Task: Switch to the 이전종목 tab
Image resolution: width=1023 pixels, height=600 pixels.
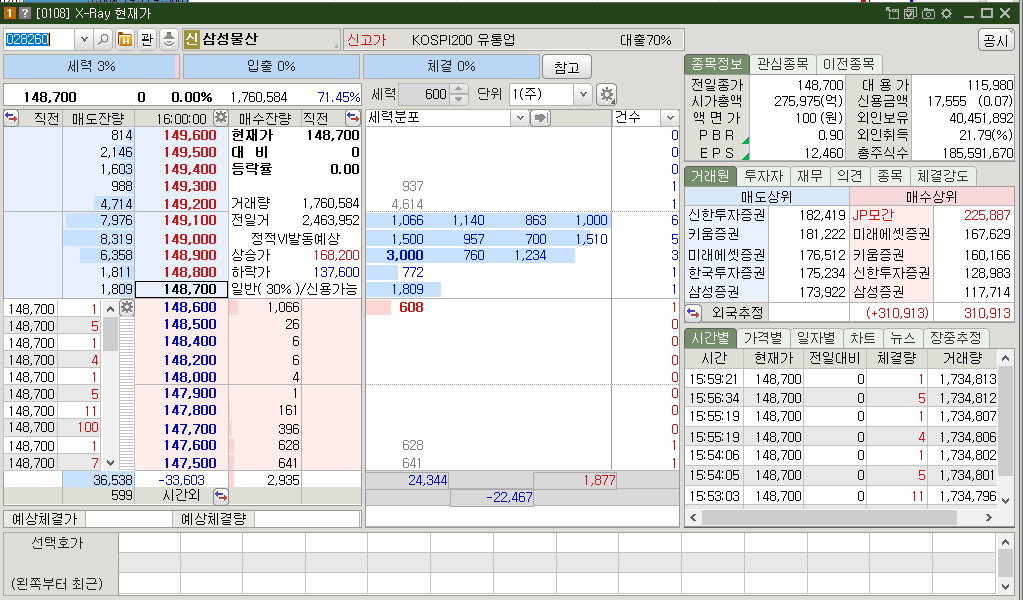Action: 848,64
